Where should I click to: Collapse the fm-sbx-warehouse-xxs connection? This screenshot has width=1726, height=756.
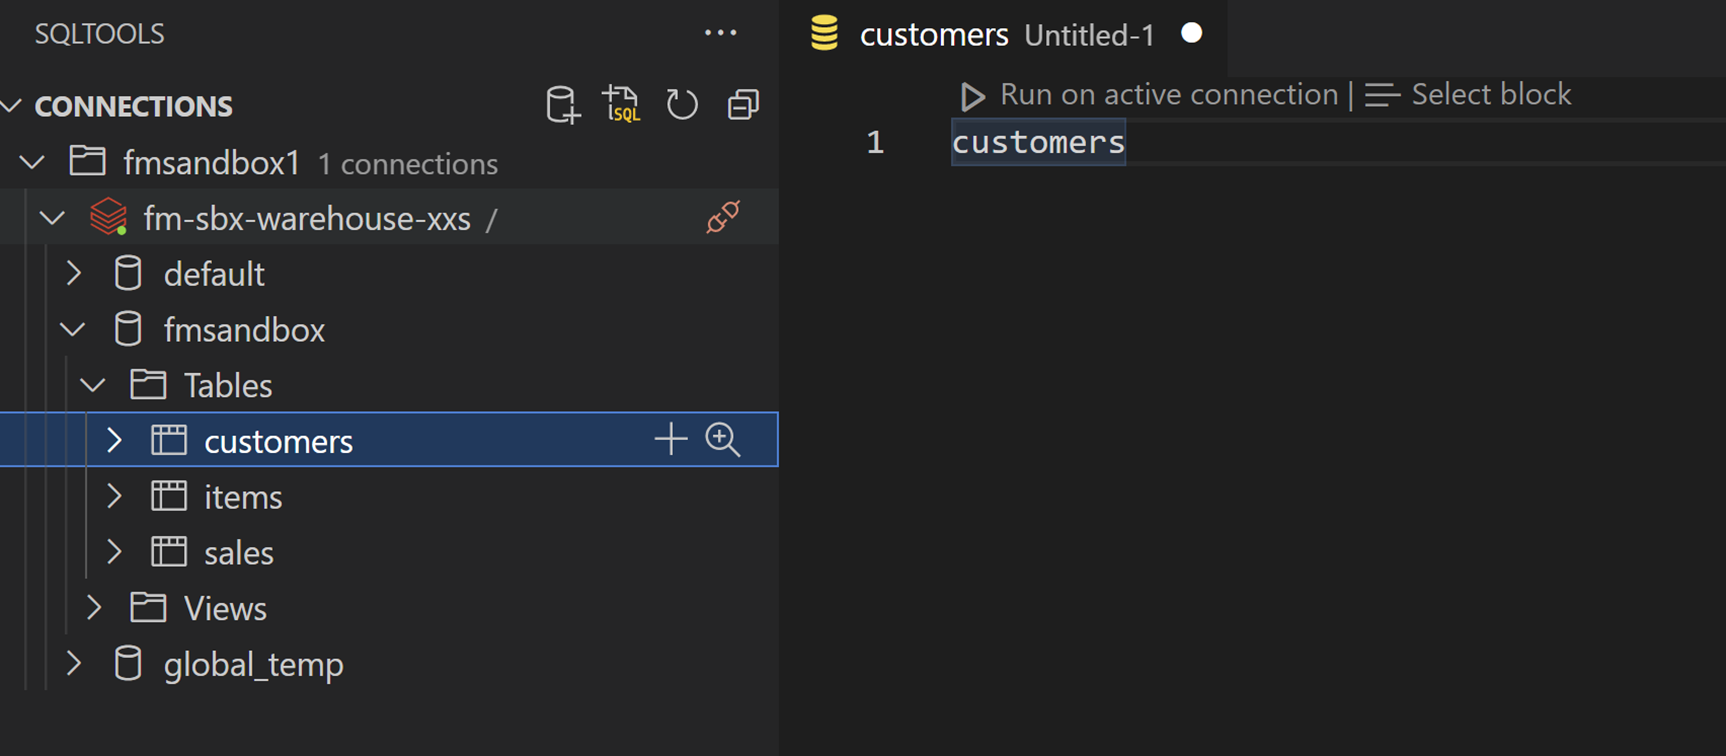coord(53,218)
